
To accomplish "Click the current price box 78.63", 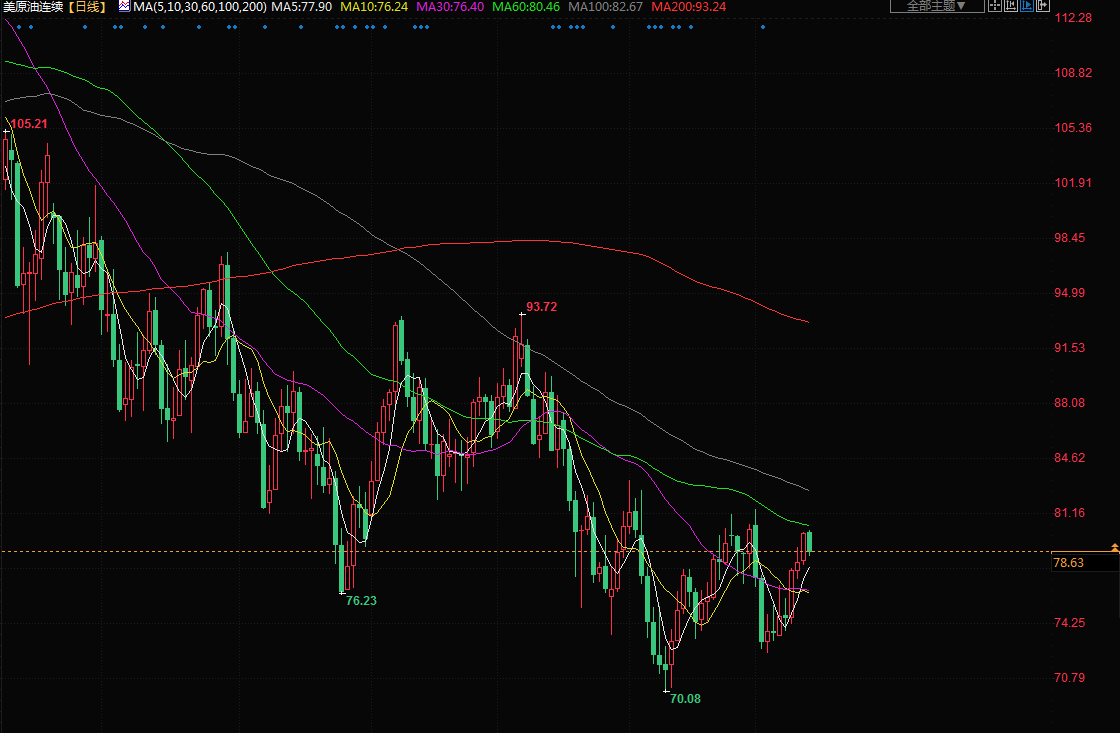I will pos(1068,563).
